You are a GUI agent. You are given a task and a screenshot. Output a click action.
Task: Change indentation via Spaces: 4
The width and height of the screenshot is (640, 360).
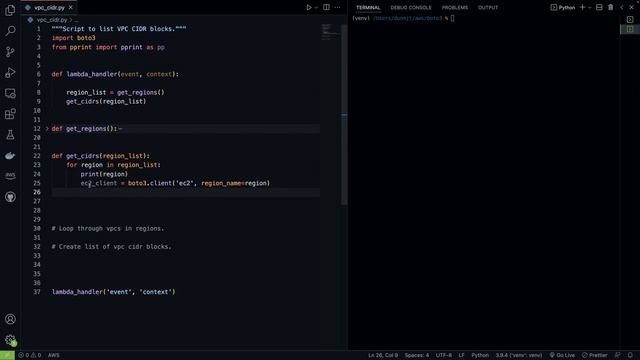417,355
